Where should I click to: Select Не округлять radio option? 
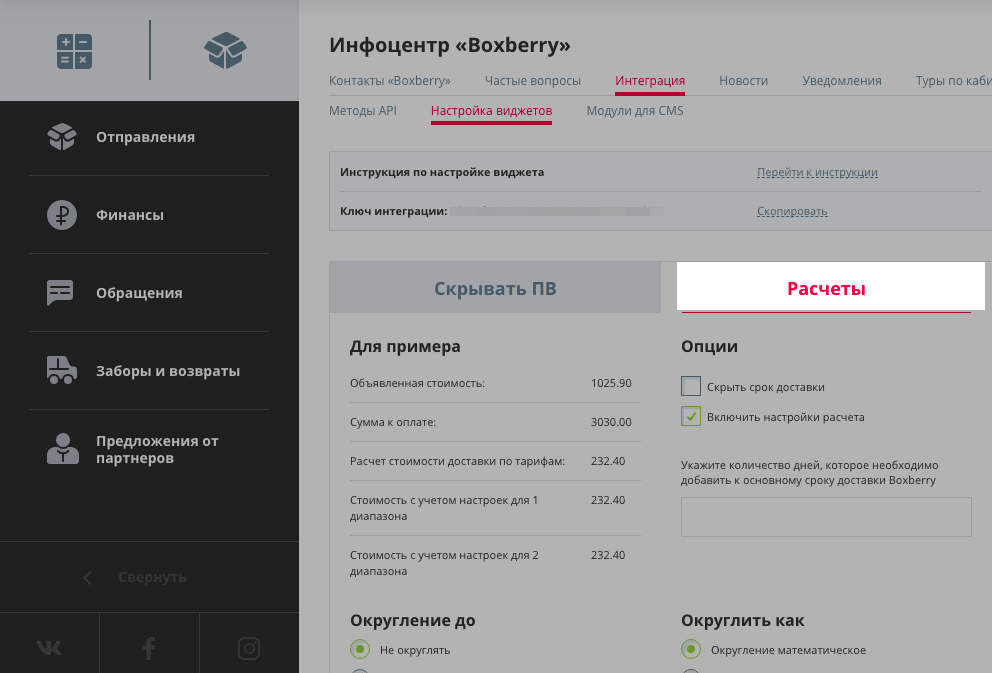pyautogui.click(x=360, y=649)
